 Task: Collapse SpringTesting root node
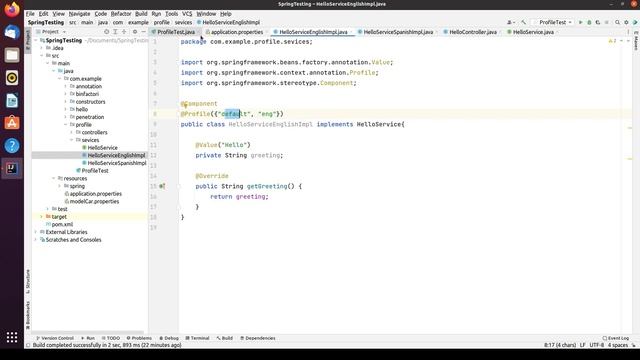tap(36, 40)
